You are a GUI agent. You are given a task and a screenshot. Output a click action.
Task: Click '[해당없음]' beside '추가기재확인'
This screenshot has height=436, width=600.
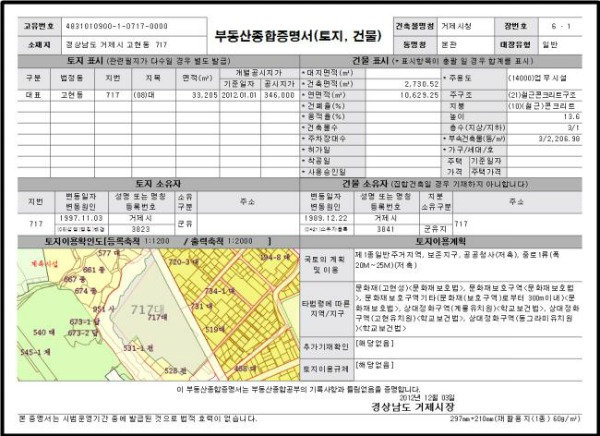pos(375,343)
